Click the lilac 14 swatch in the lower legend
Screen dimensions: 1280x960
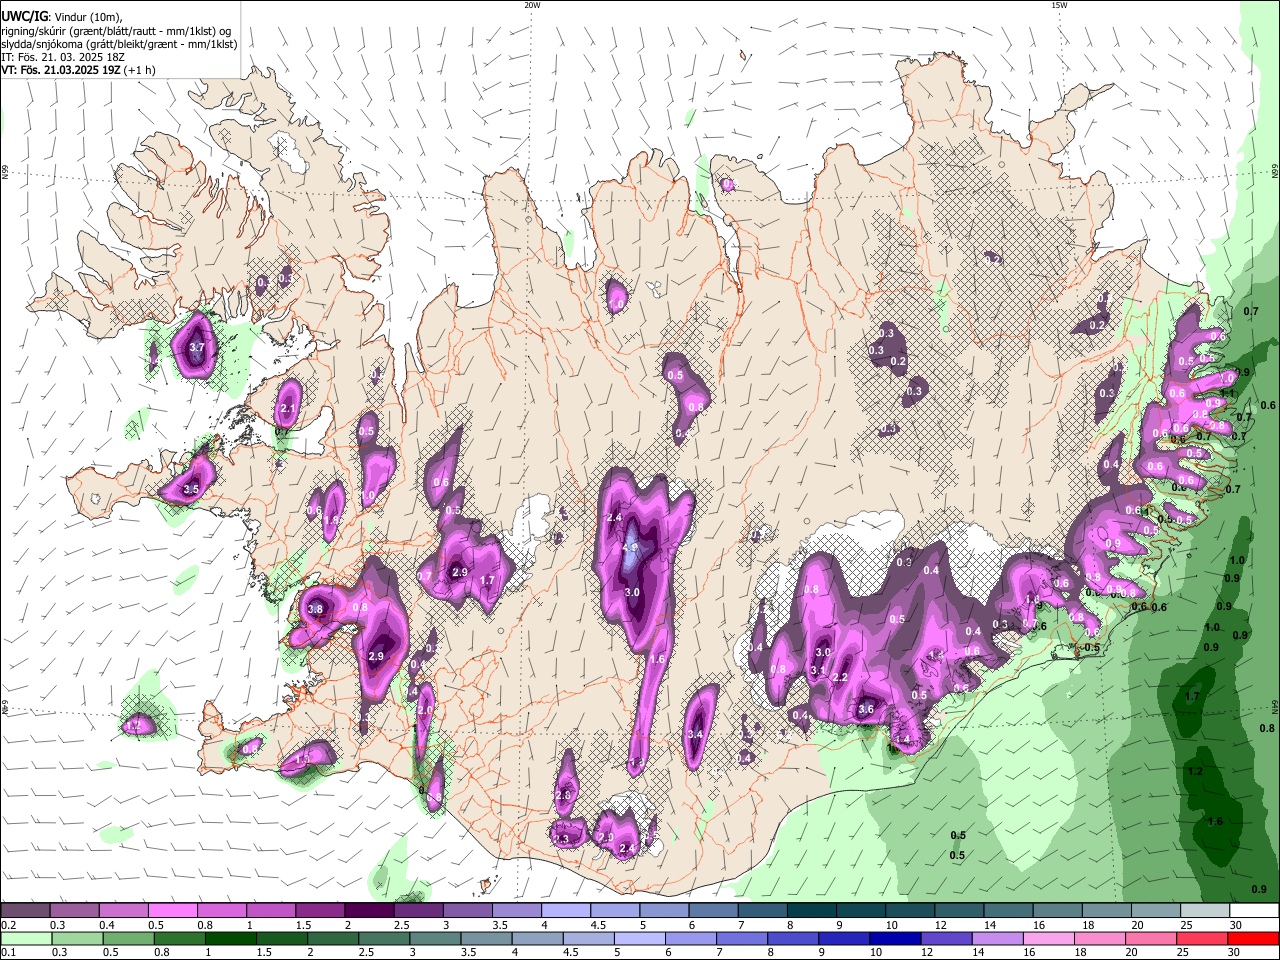(x=997, y=938)
